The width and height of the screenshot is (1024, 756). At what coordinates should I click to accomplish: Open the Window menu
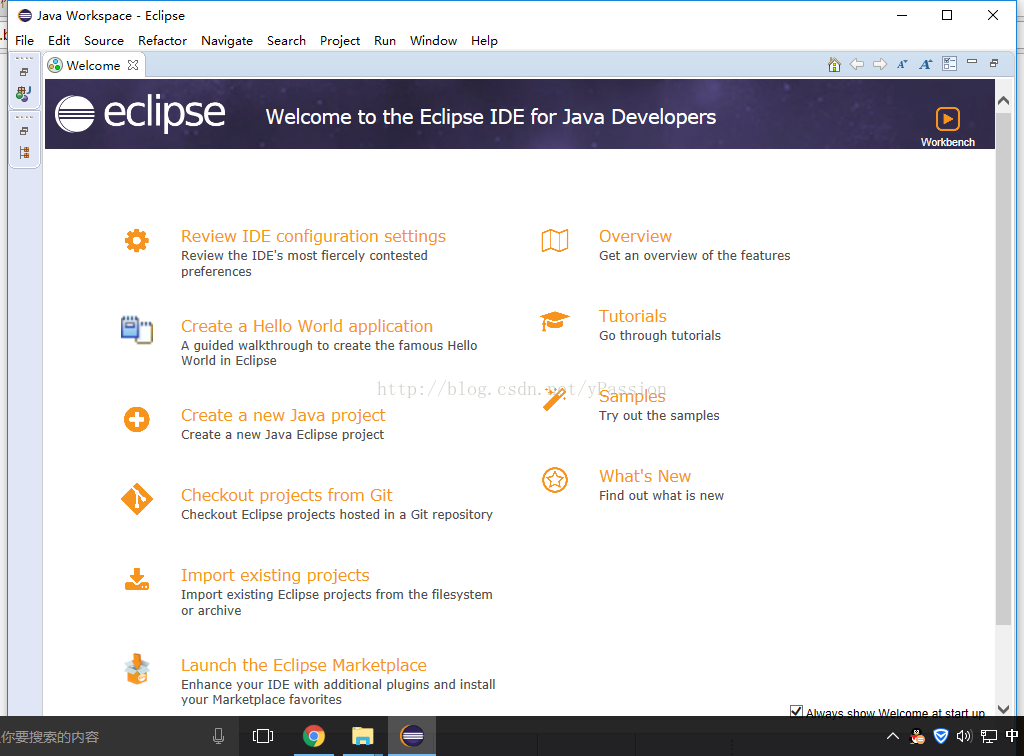pyautogui.click(x=433, y=40)
